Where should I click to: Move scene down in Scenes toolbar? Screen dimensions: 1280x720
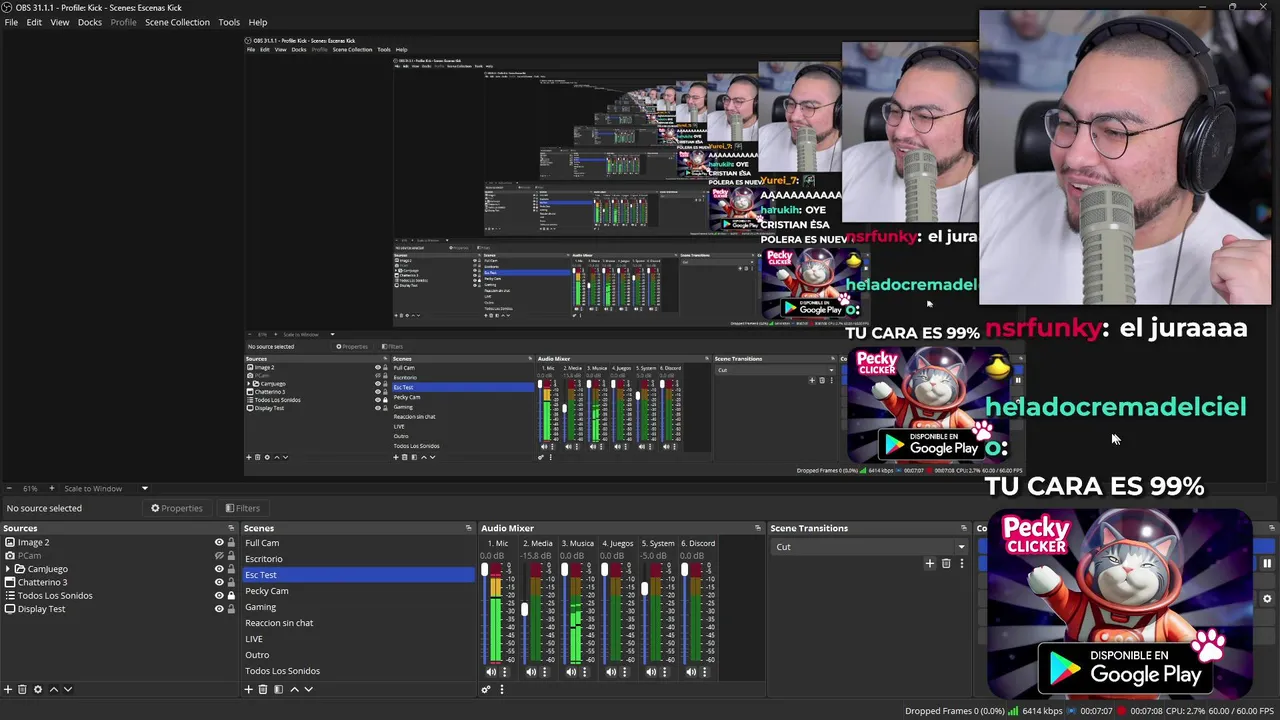(308, 689)
